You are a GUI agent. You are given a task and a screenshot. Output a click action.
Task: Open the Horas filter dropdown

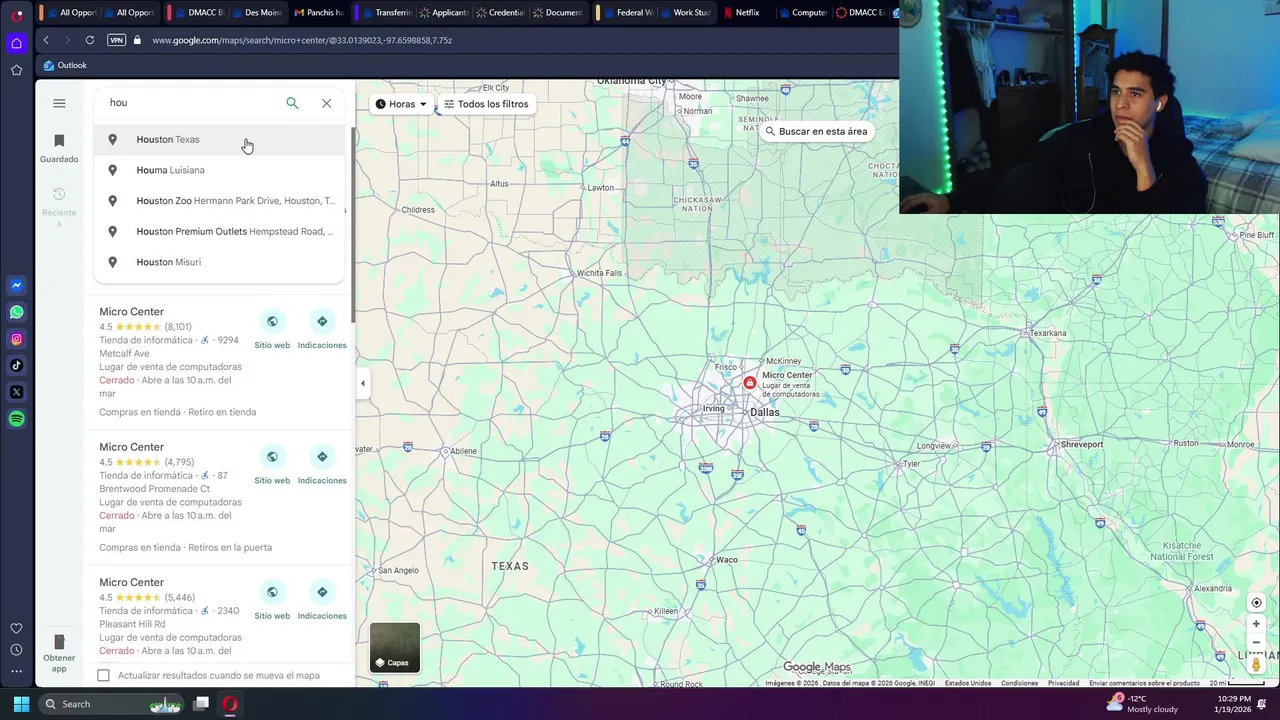(401, 104)
